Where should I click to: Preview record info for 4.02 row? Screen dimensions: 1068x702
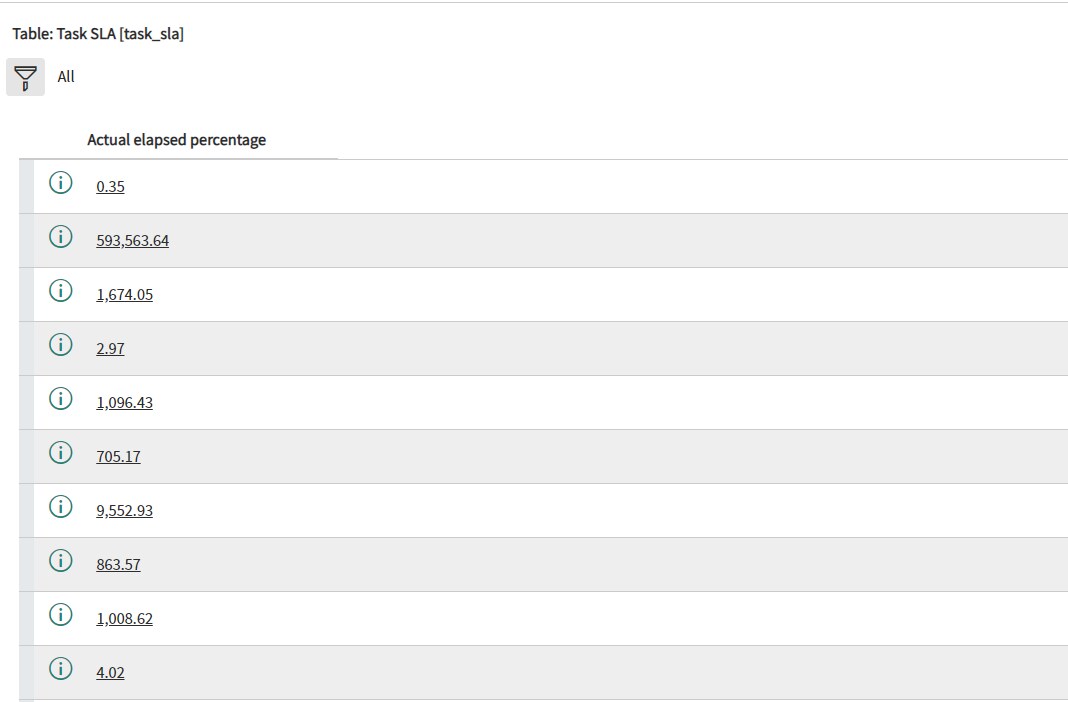pos(61,669)
